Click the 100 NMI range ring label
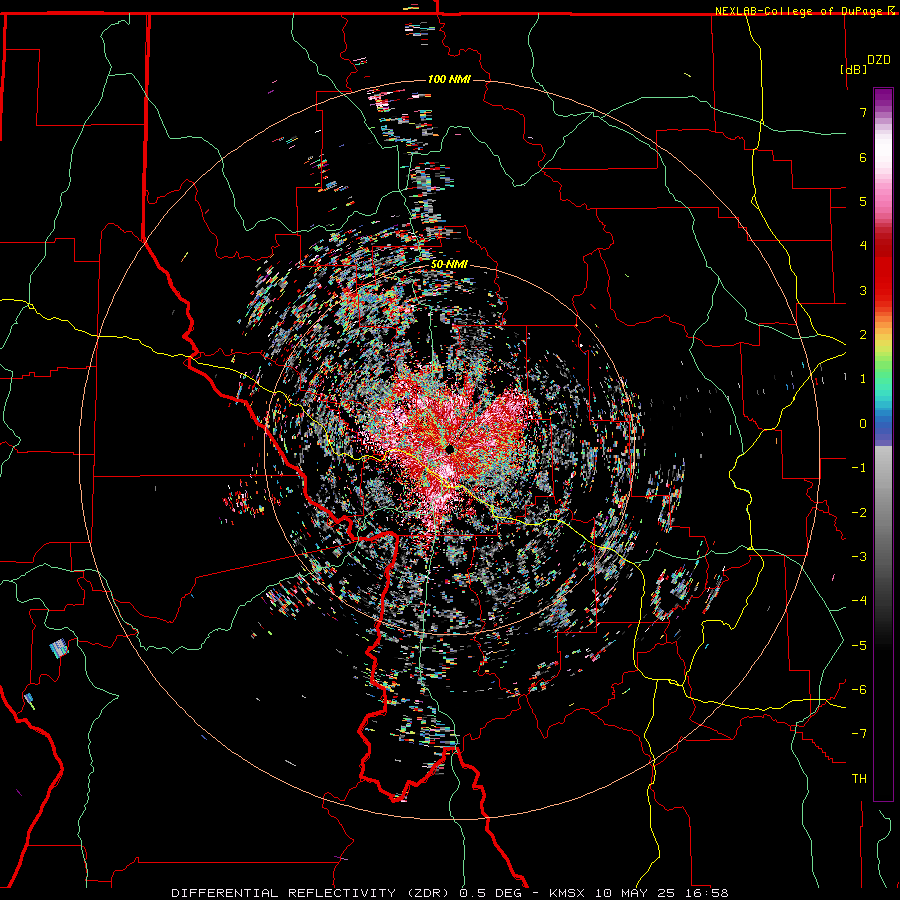 coord(449,79)
